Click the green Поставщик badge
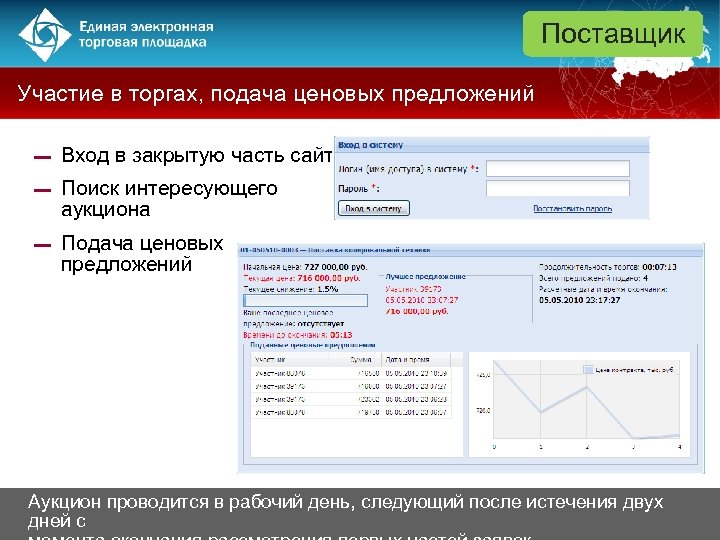 613,34
